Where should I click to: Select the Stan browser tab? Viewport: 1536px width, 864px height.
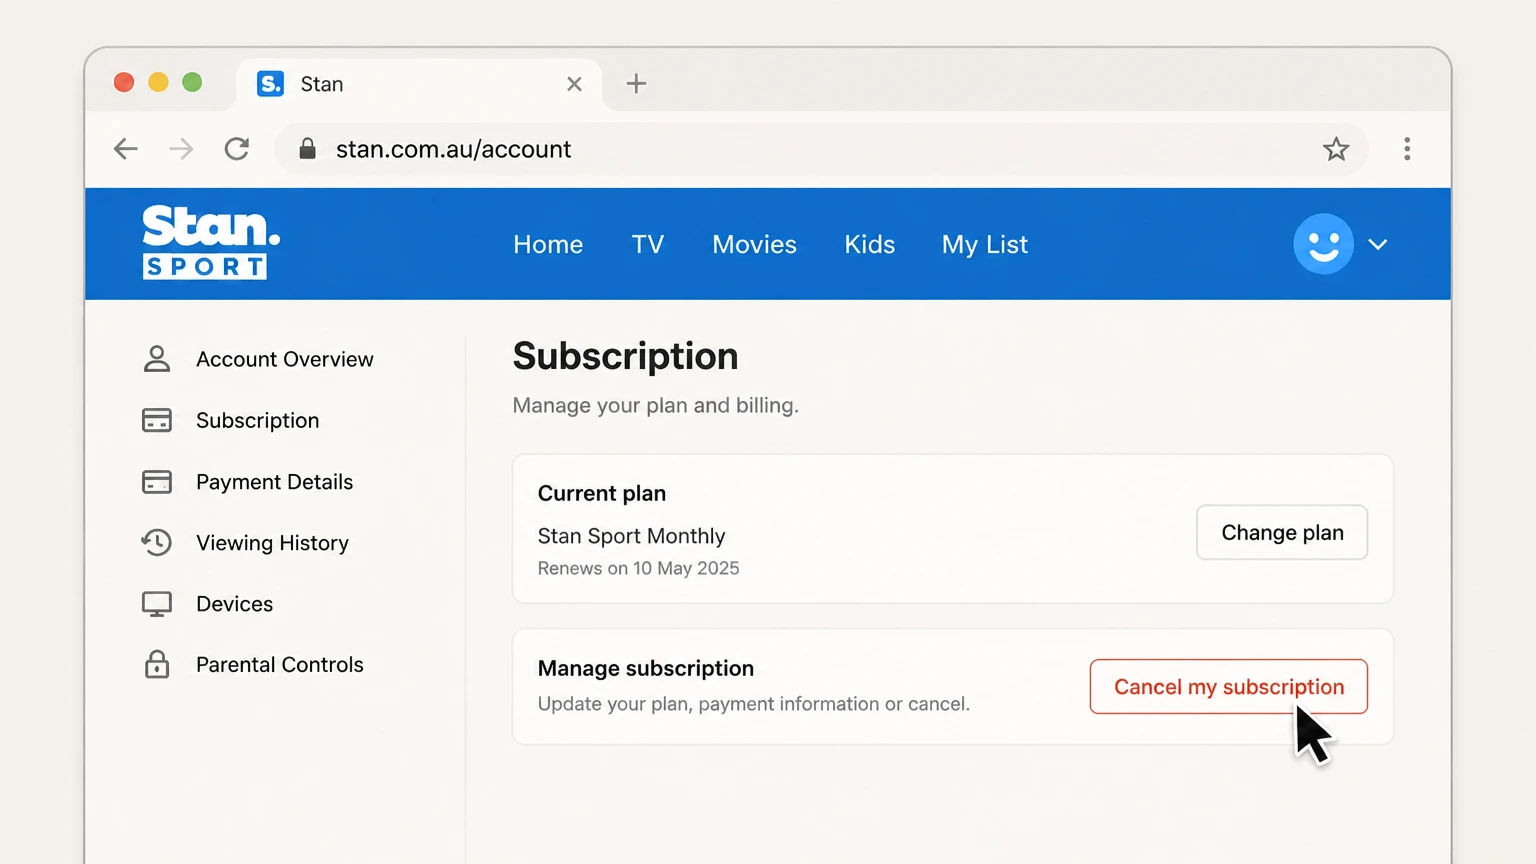pyautogui.click(x=419, y=84)
